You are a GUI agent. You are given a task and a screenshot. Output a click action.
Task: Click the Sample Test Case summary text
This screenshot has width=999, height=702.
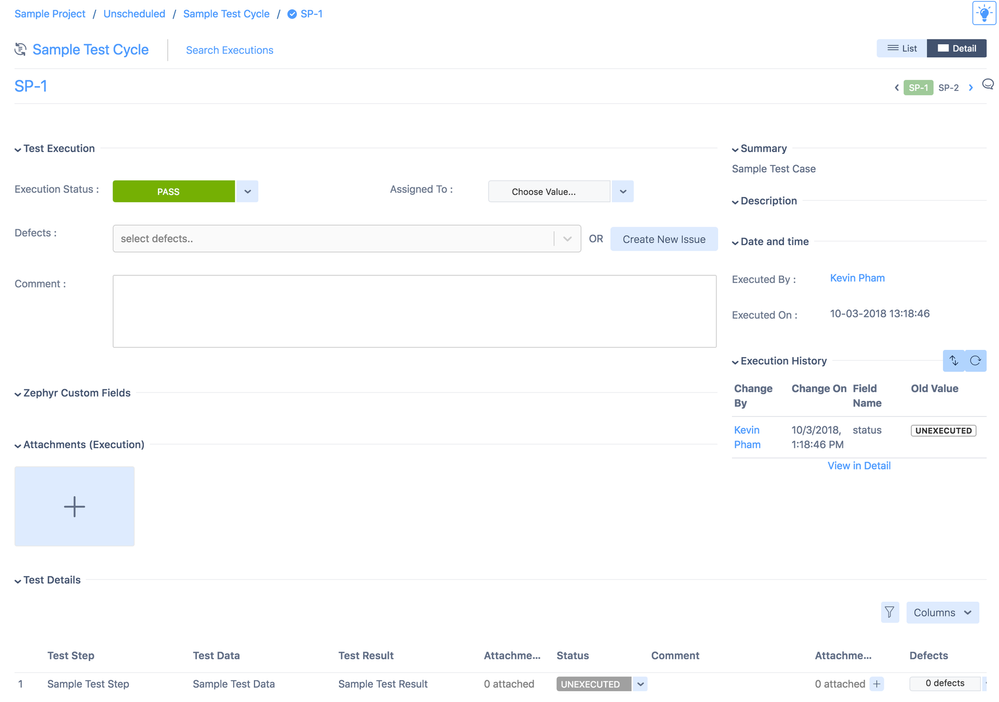(x=773, y=169)
